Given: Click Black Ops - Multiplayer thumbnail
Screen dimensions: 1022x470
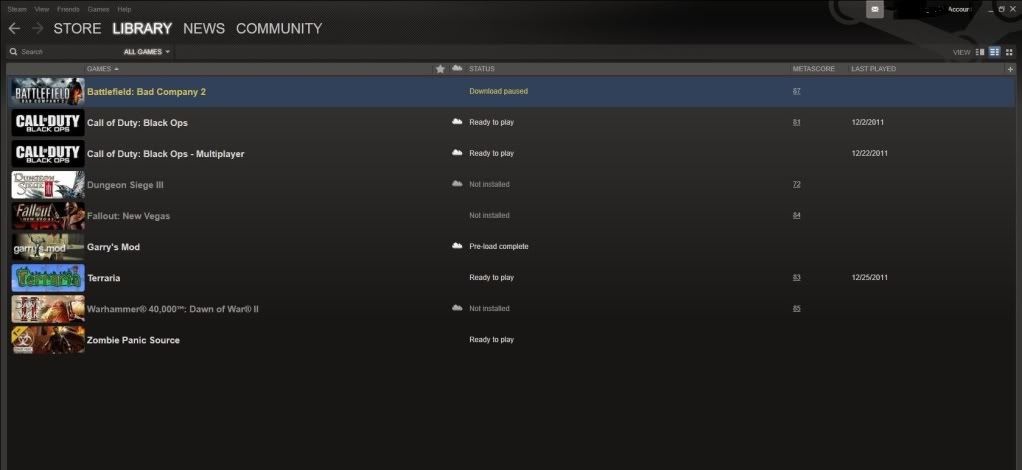Looking at the screenshot, I should [48, 154].
